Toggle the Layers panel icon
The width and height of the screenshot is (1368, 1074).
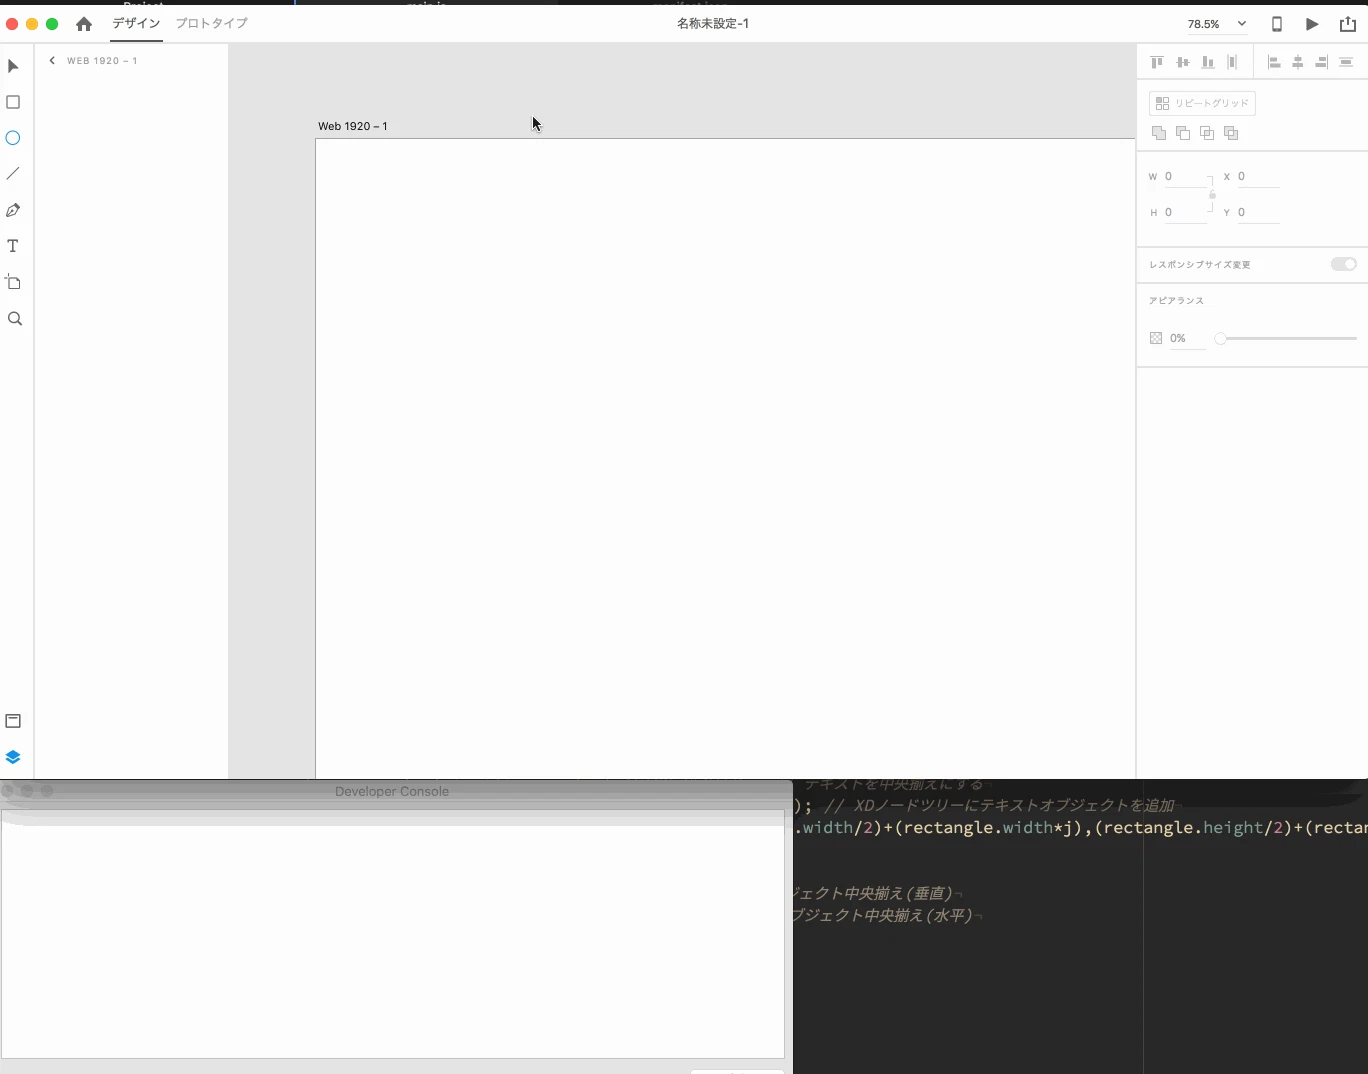13,757
